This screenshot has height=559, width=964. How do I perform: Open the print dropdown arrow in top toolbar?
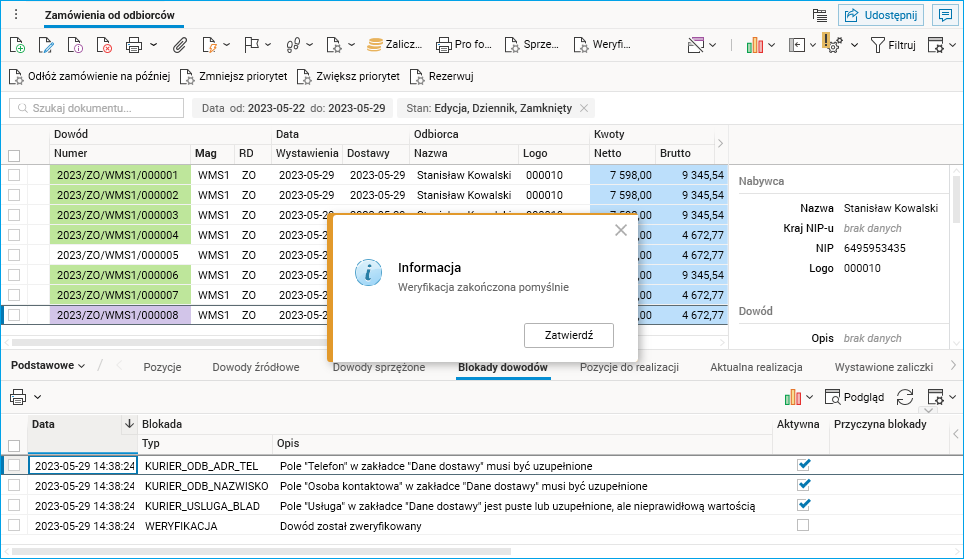pos(153,45)
